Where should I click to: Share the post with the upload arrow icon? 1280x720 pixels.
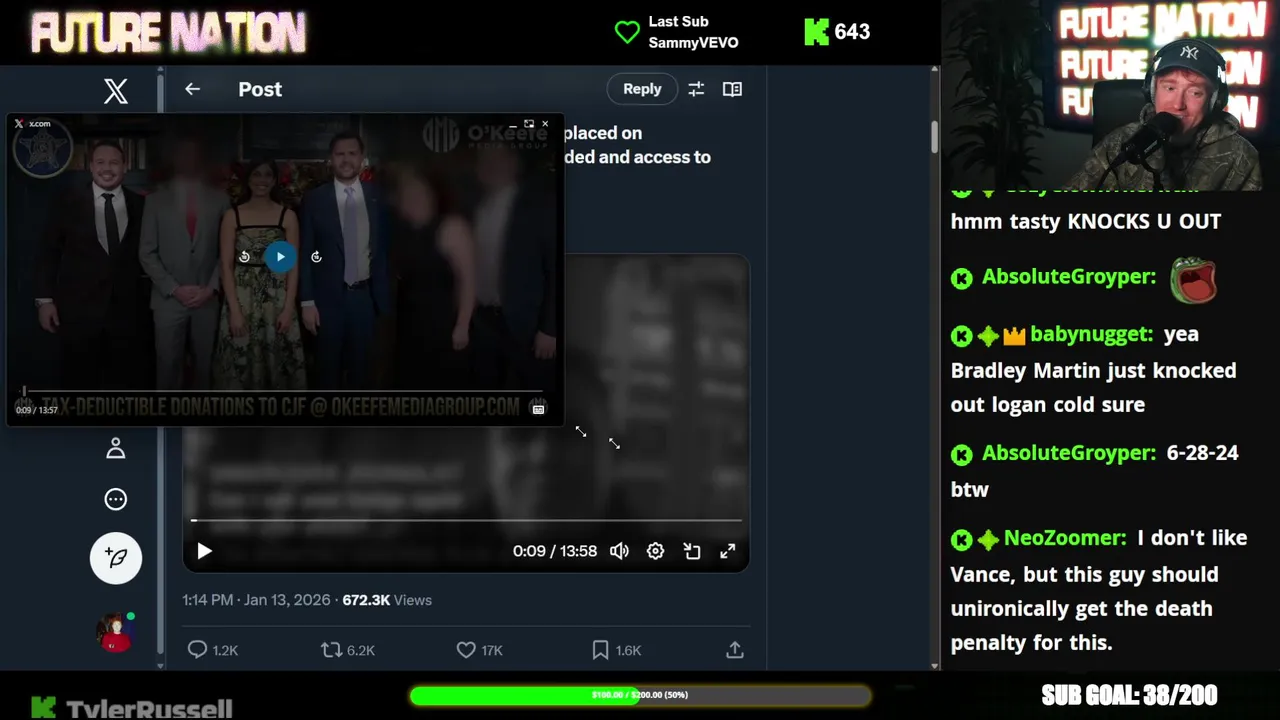pos(735,650)
